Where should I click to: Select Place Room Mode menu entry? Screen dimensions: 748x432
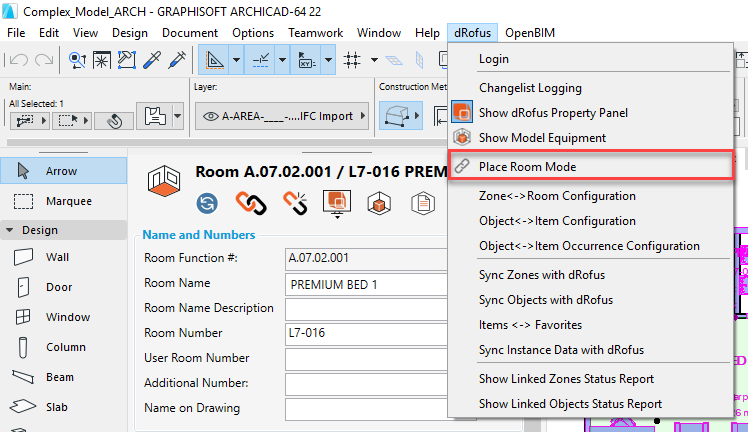pos(527,166)
